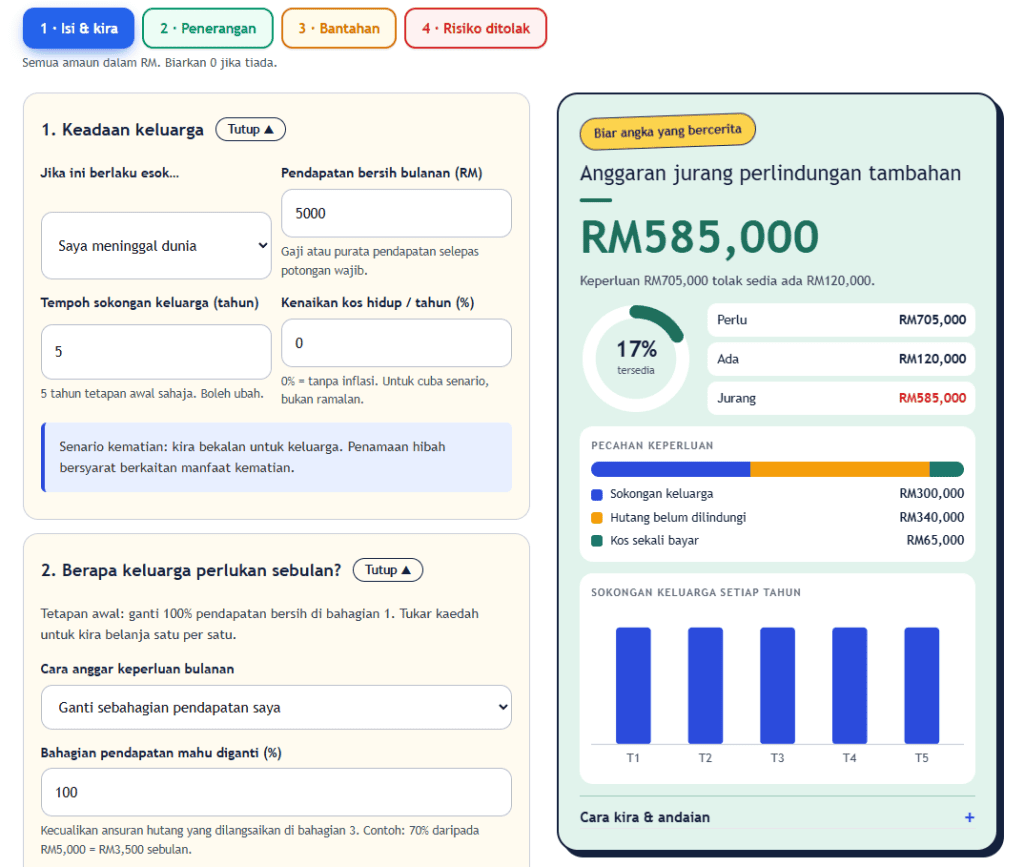Image resolution: width=1024 pixels, height=867 pixels.
Task: Open the "Ganti sebahagian pendapatan saya" dropdown
Action: (276, 707)
